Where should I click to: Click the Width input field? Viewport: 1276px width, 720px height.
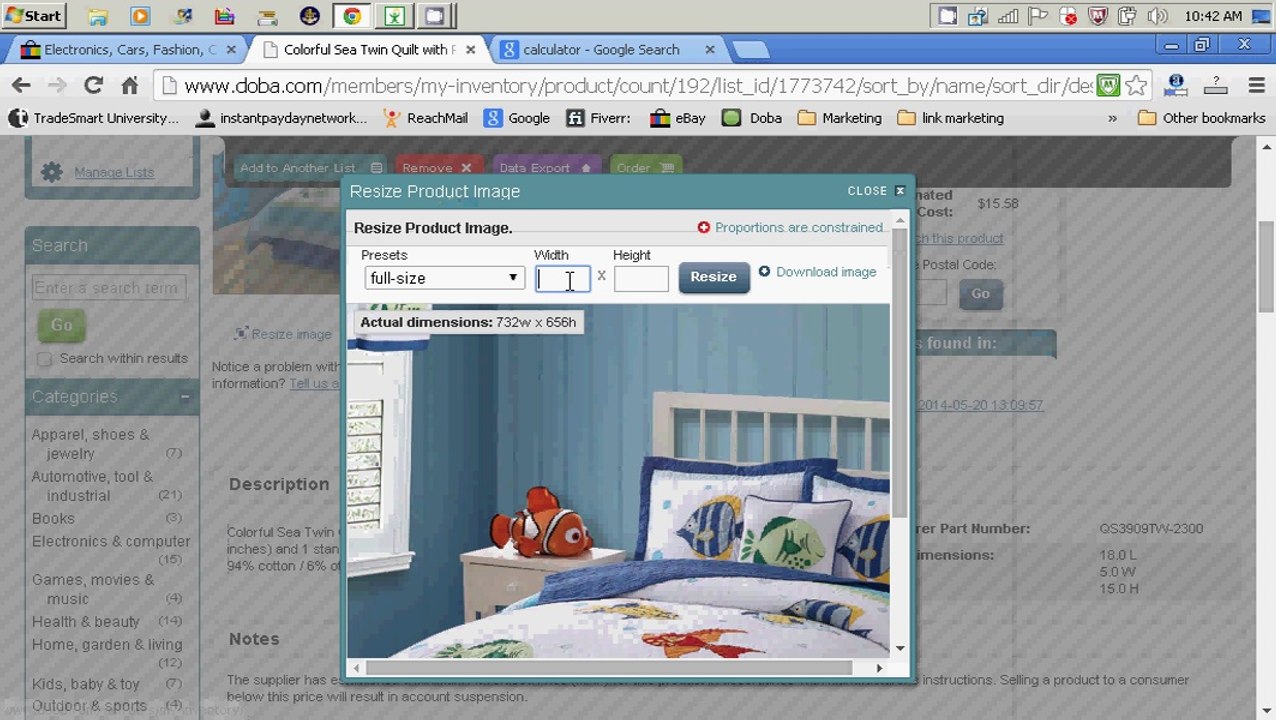(x=563, y=279)
